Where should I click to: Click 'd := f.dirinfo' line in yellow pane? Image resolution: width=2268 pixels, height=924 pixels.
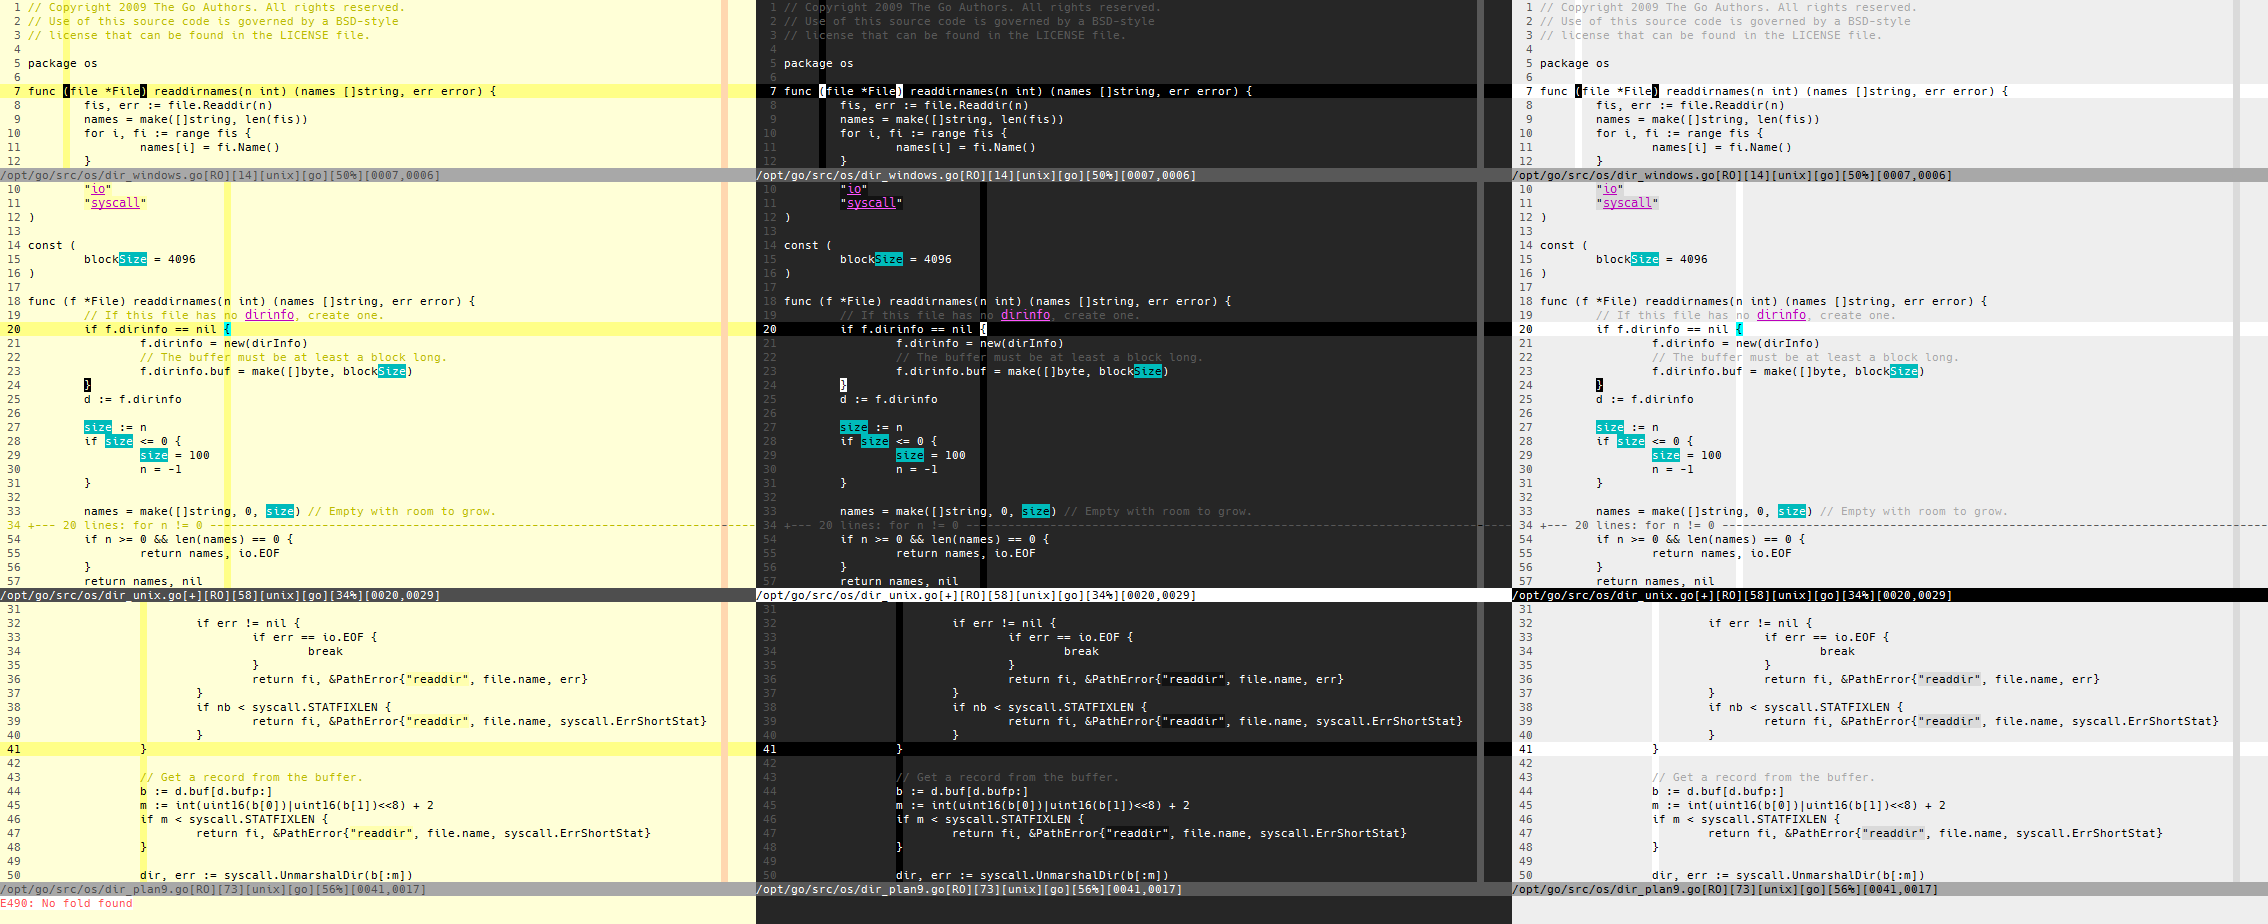click(133, 399)
